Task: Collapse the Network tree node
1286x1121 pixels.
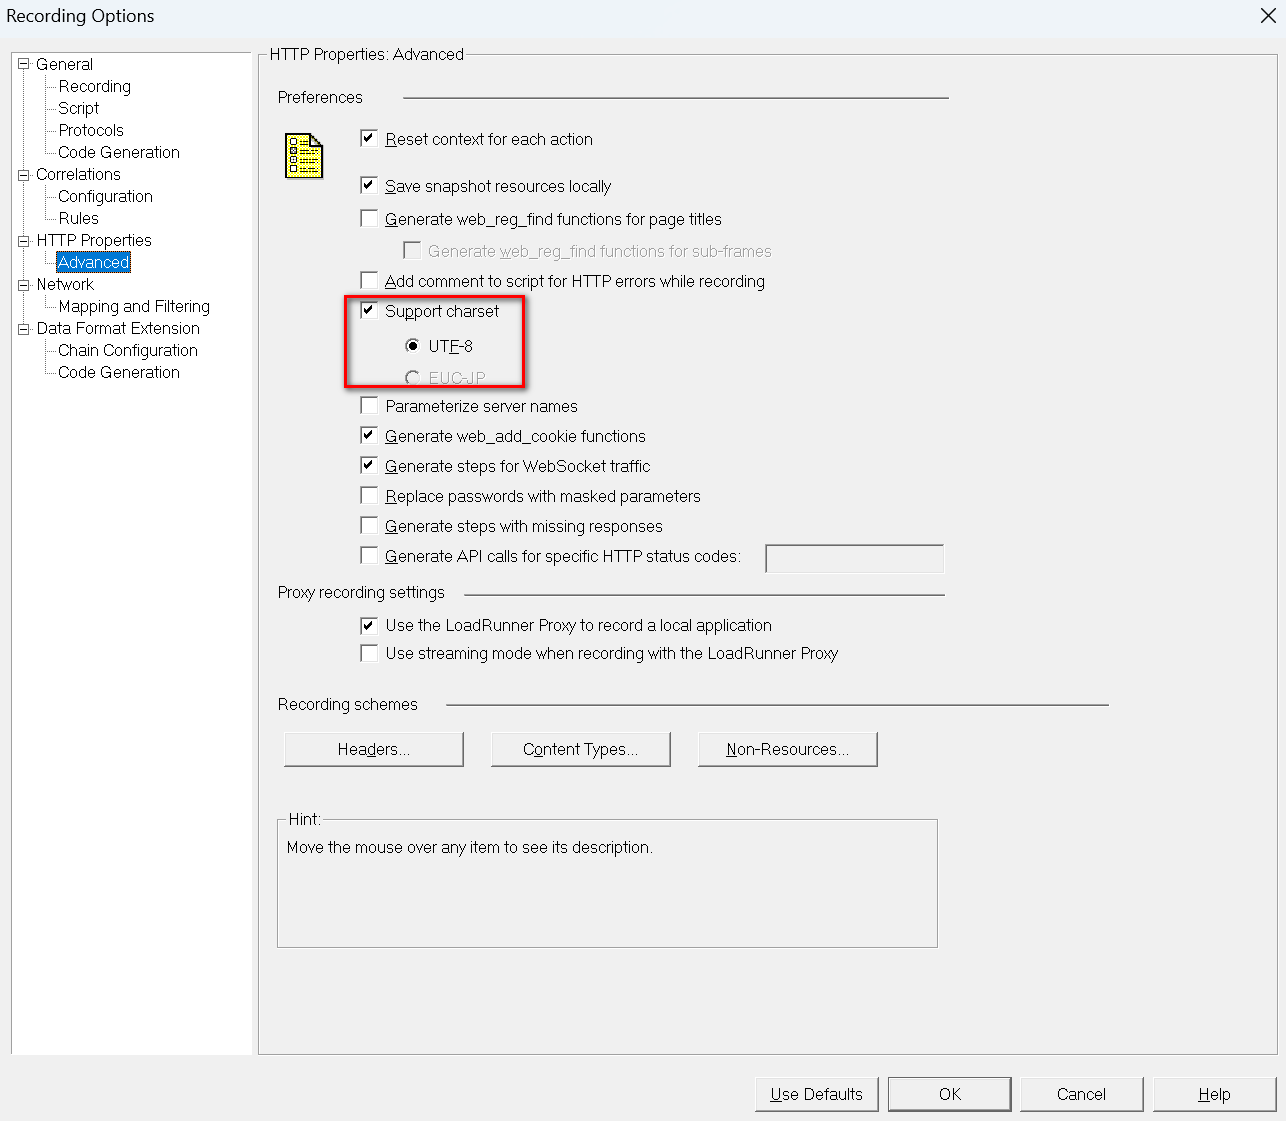Action: [x=24, y=284]
